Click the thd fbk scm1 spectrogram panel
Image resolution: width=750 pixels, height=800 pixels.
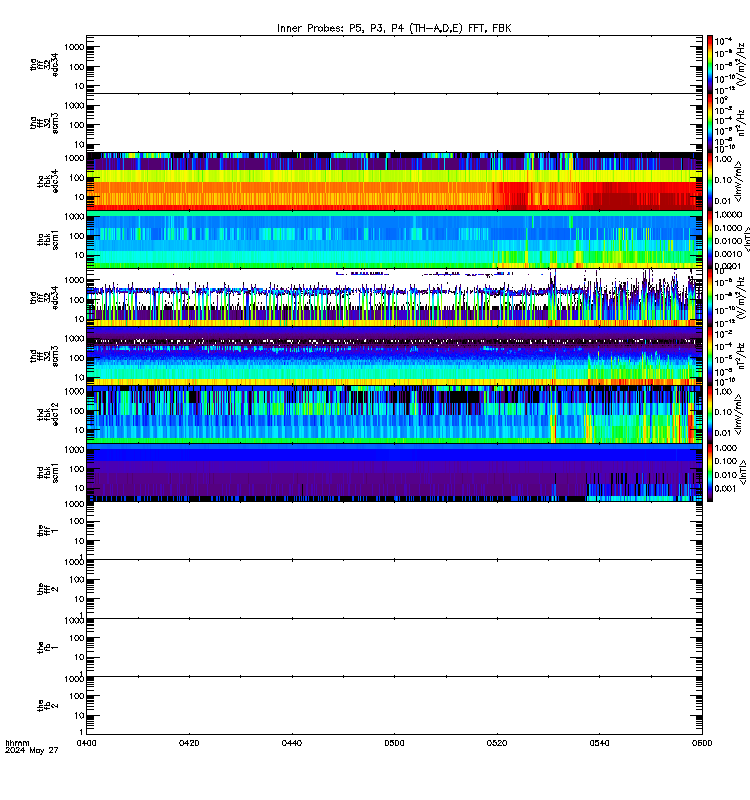(x=394, y=472)
